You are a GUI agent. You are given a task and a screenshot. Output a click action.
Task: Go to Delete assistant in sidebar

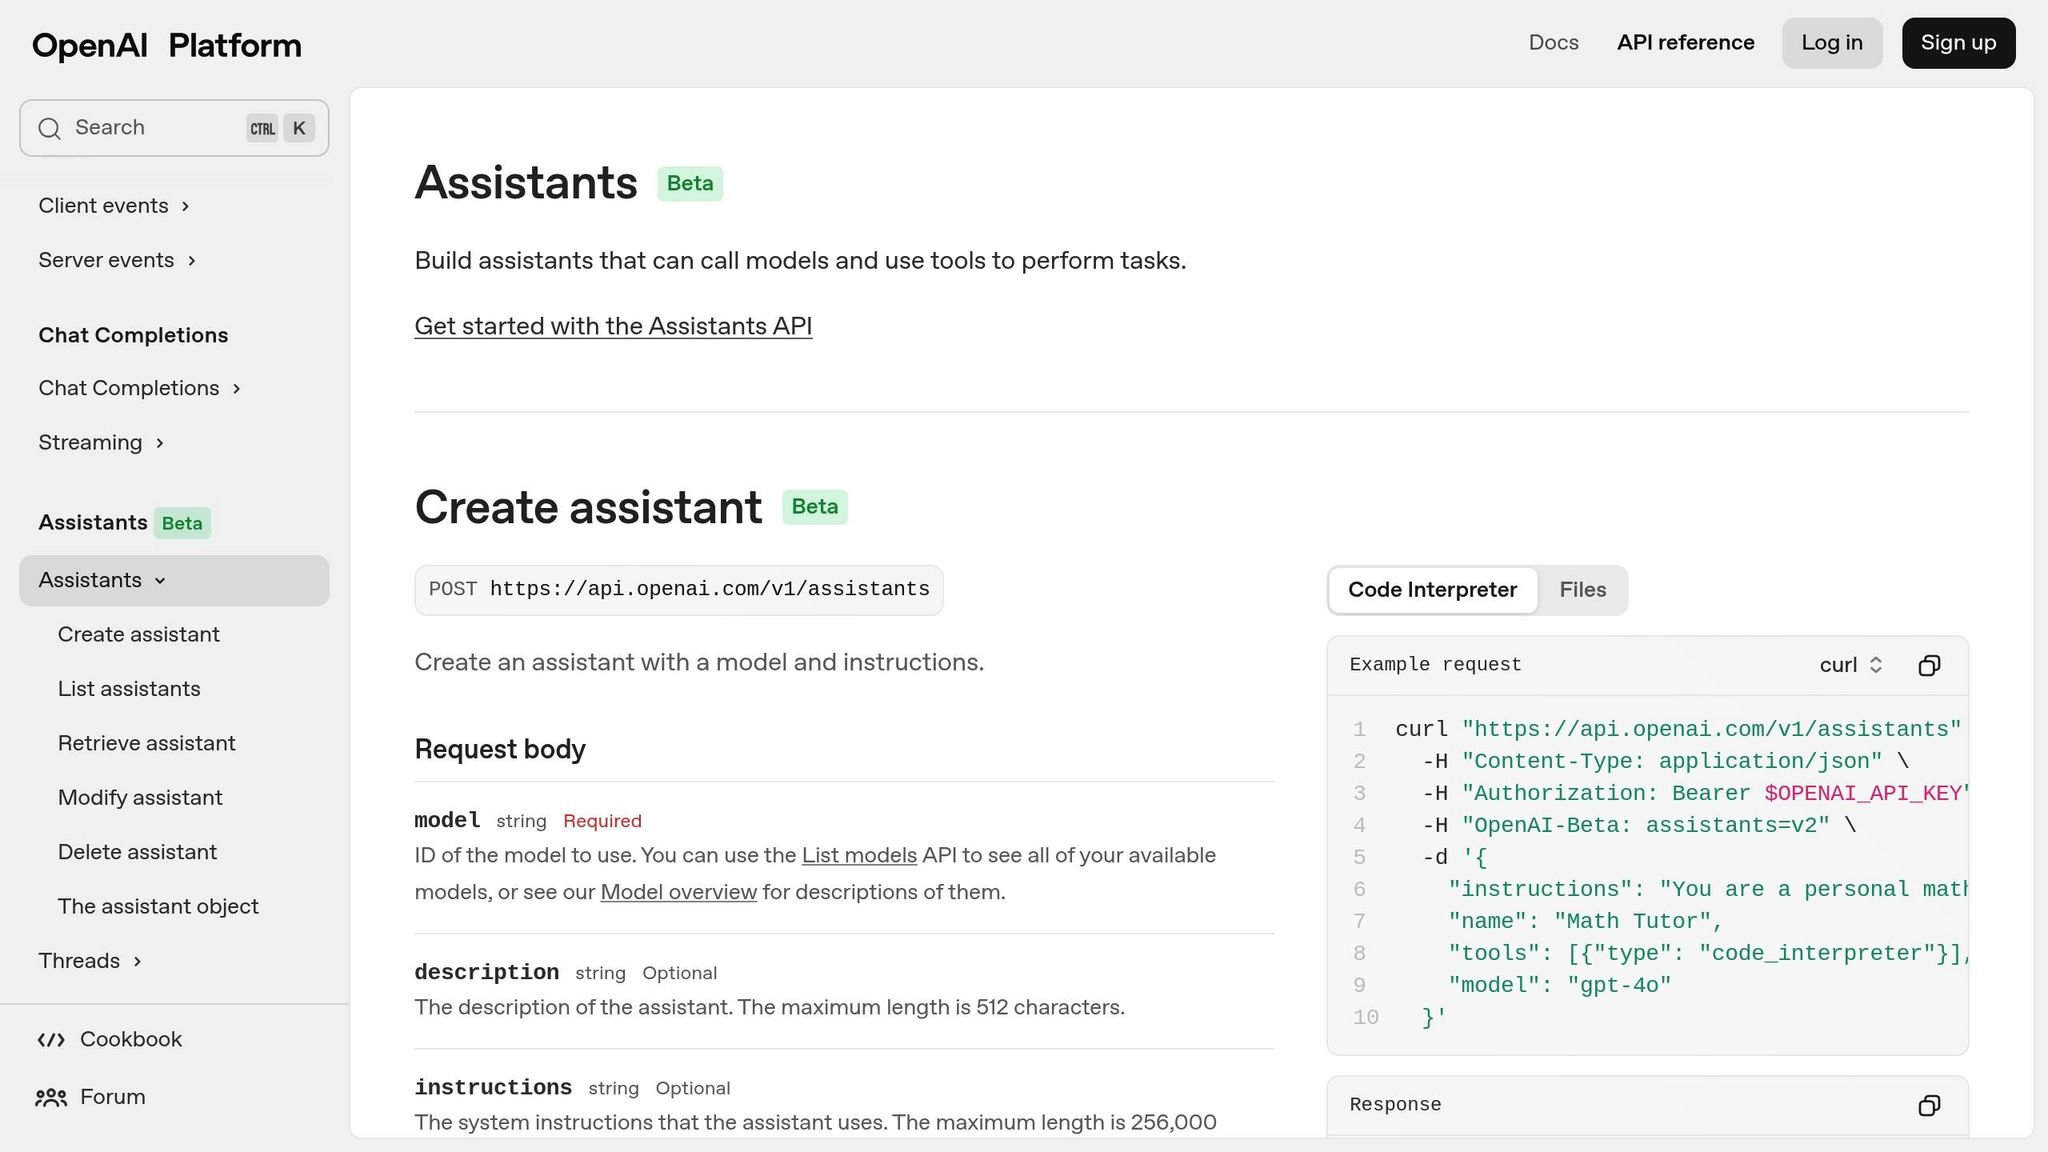pyautogui.click(x=137, y=852)
